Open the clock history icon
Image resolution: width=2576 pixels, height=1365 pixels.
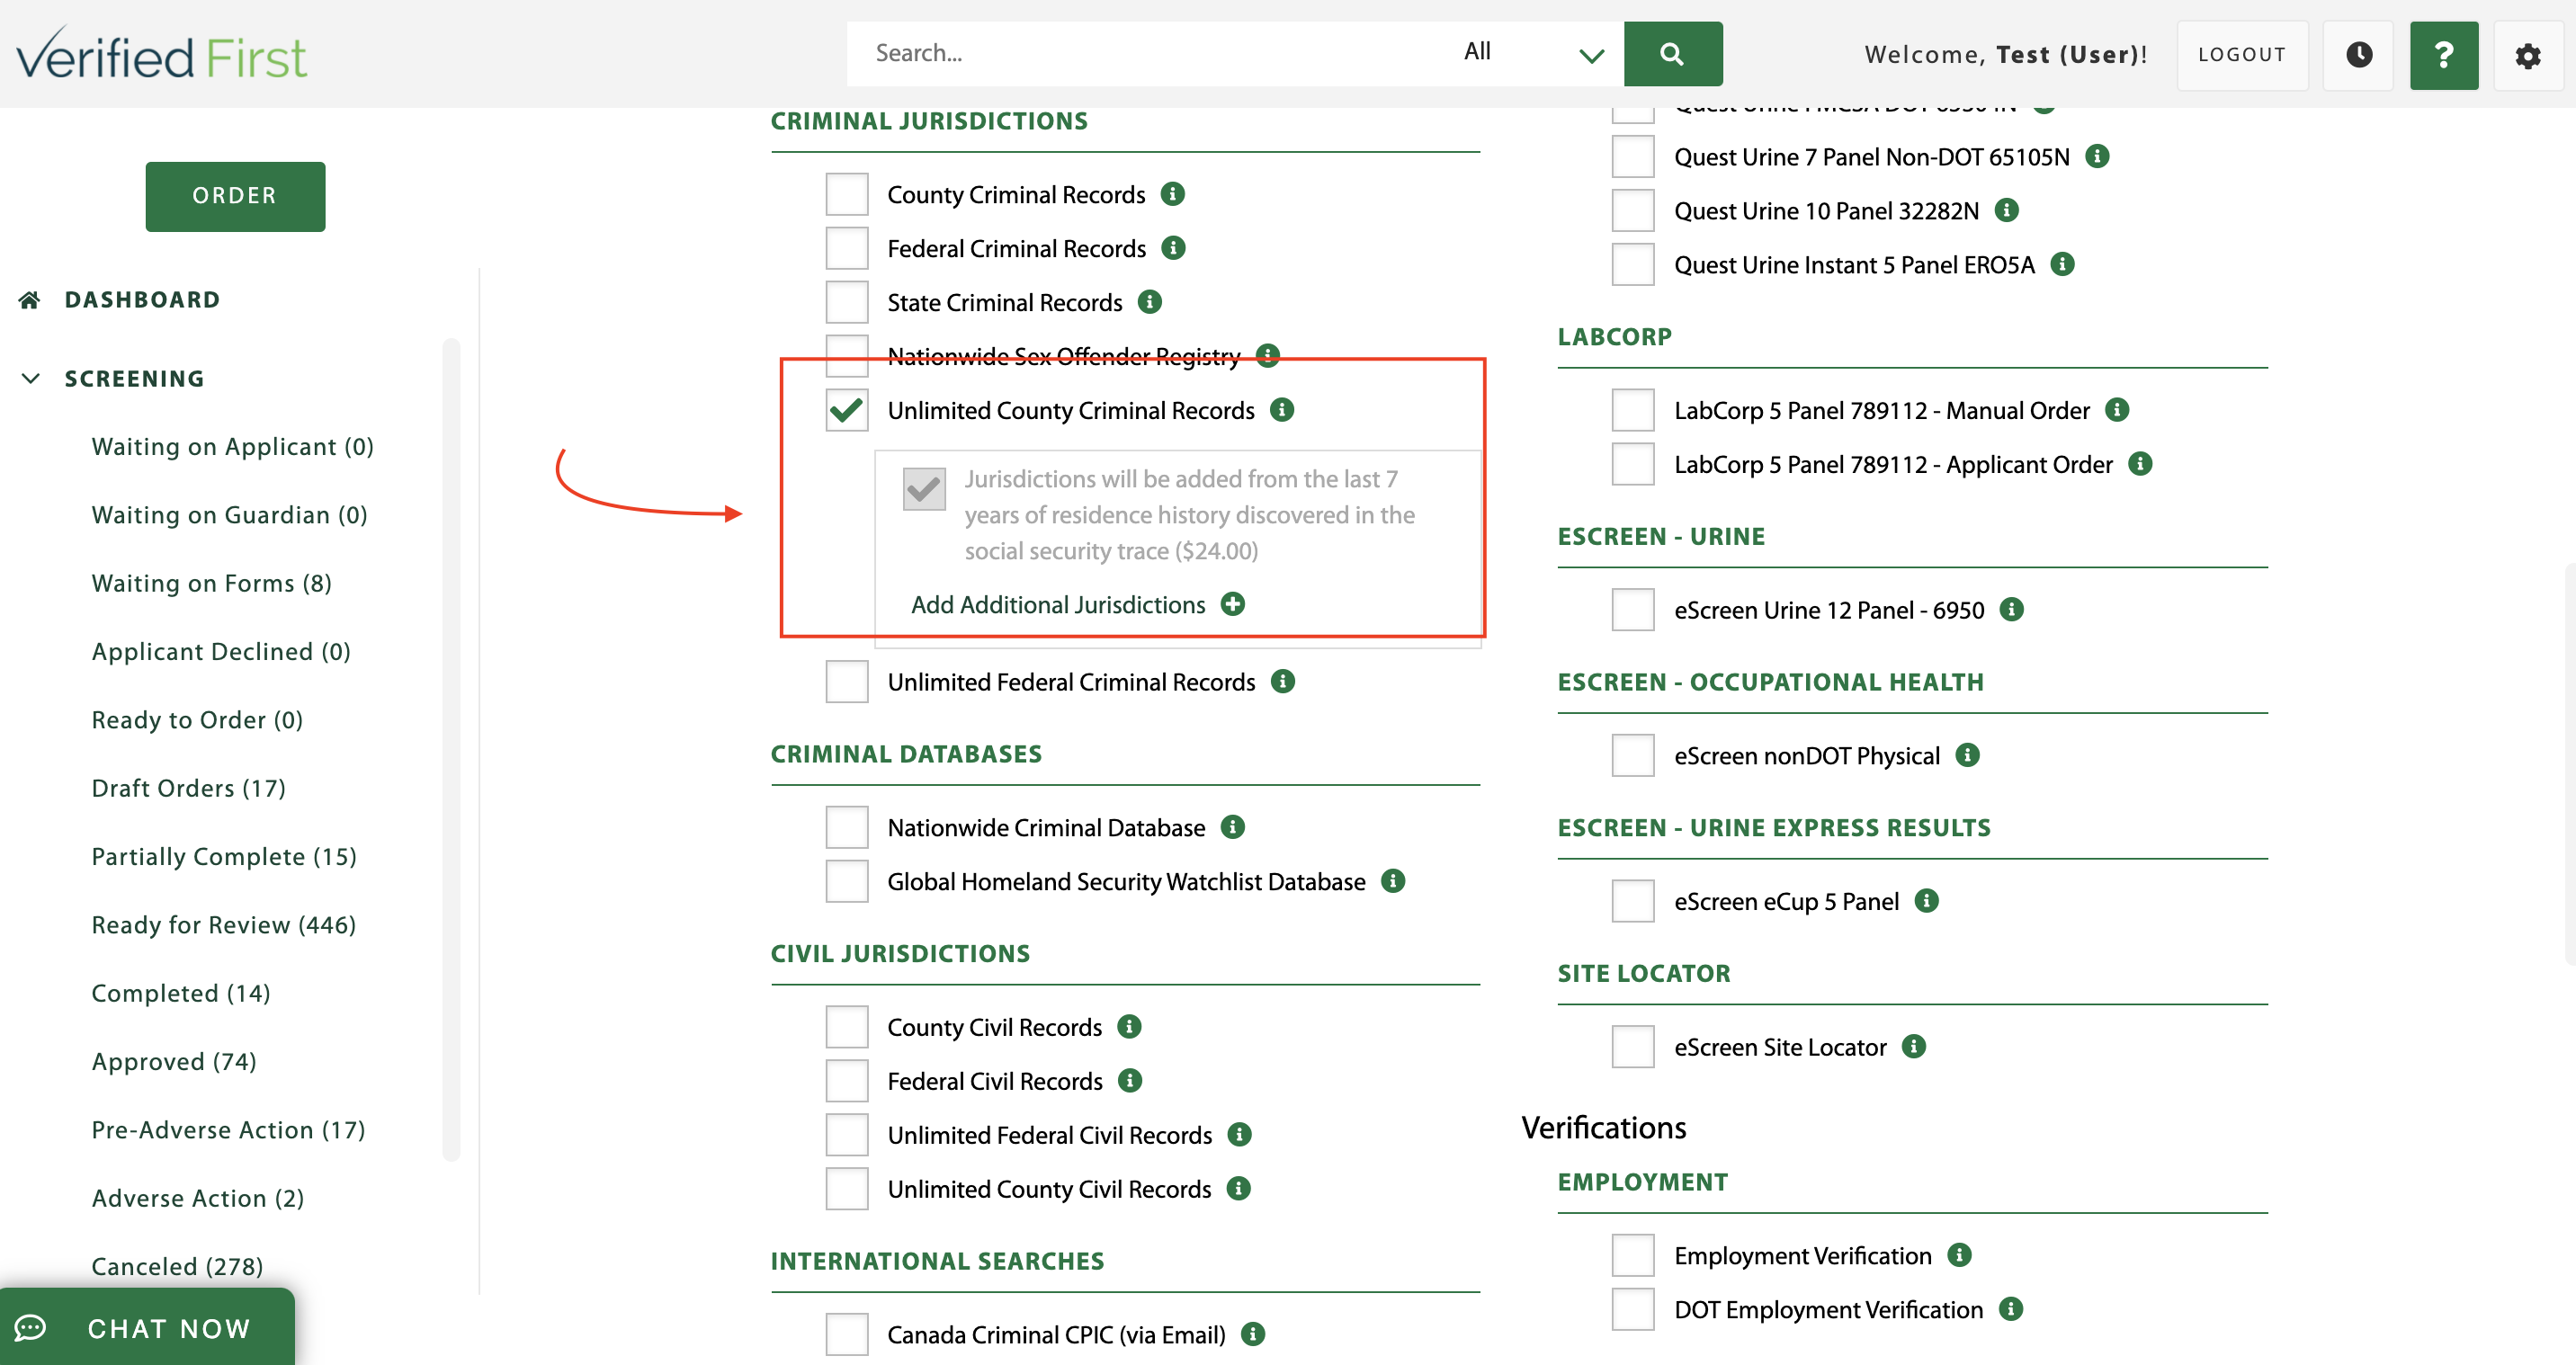(x=2358, y=54)
